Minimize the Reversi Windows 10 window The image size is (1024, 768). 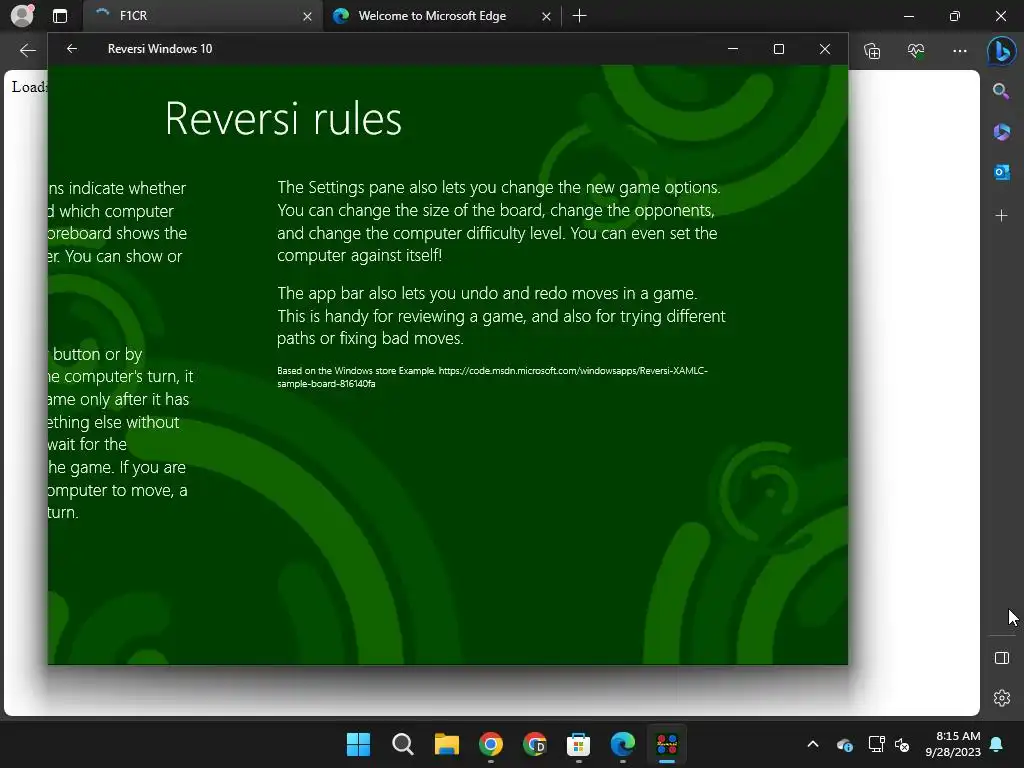coord(733,49)
